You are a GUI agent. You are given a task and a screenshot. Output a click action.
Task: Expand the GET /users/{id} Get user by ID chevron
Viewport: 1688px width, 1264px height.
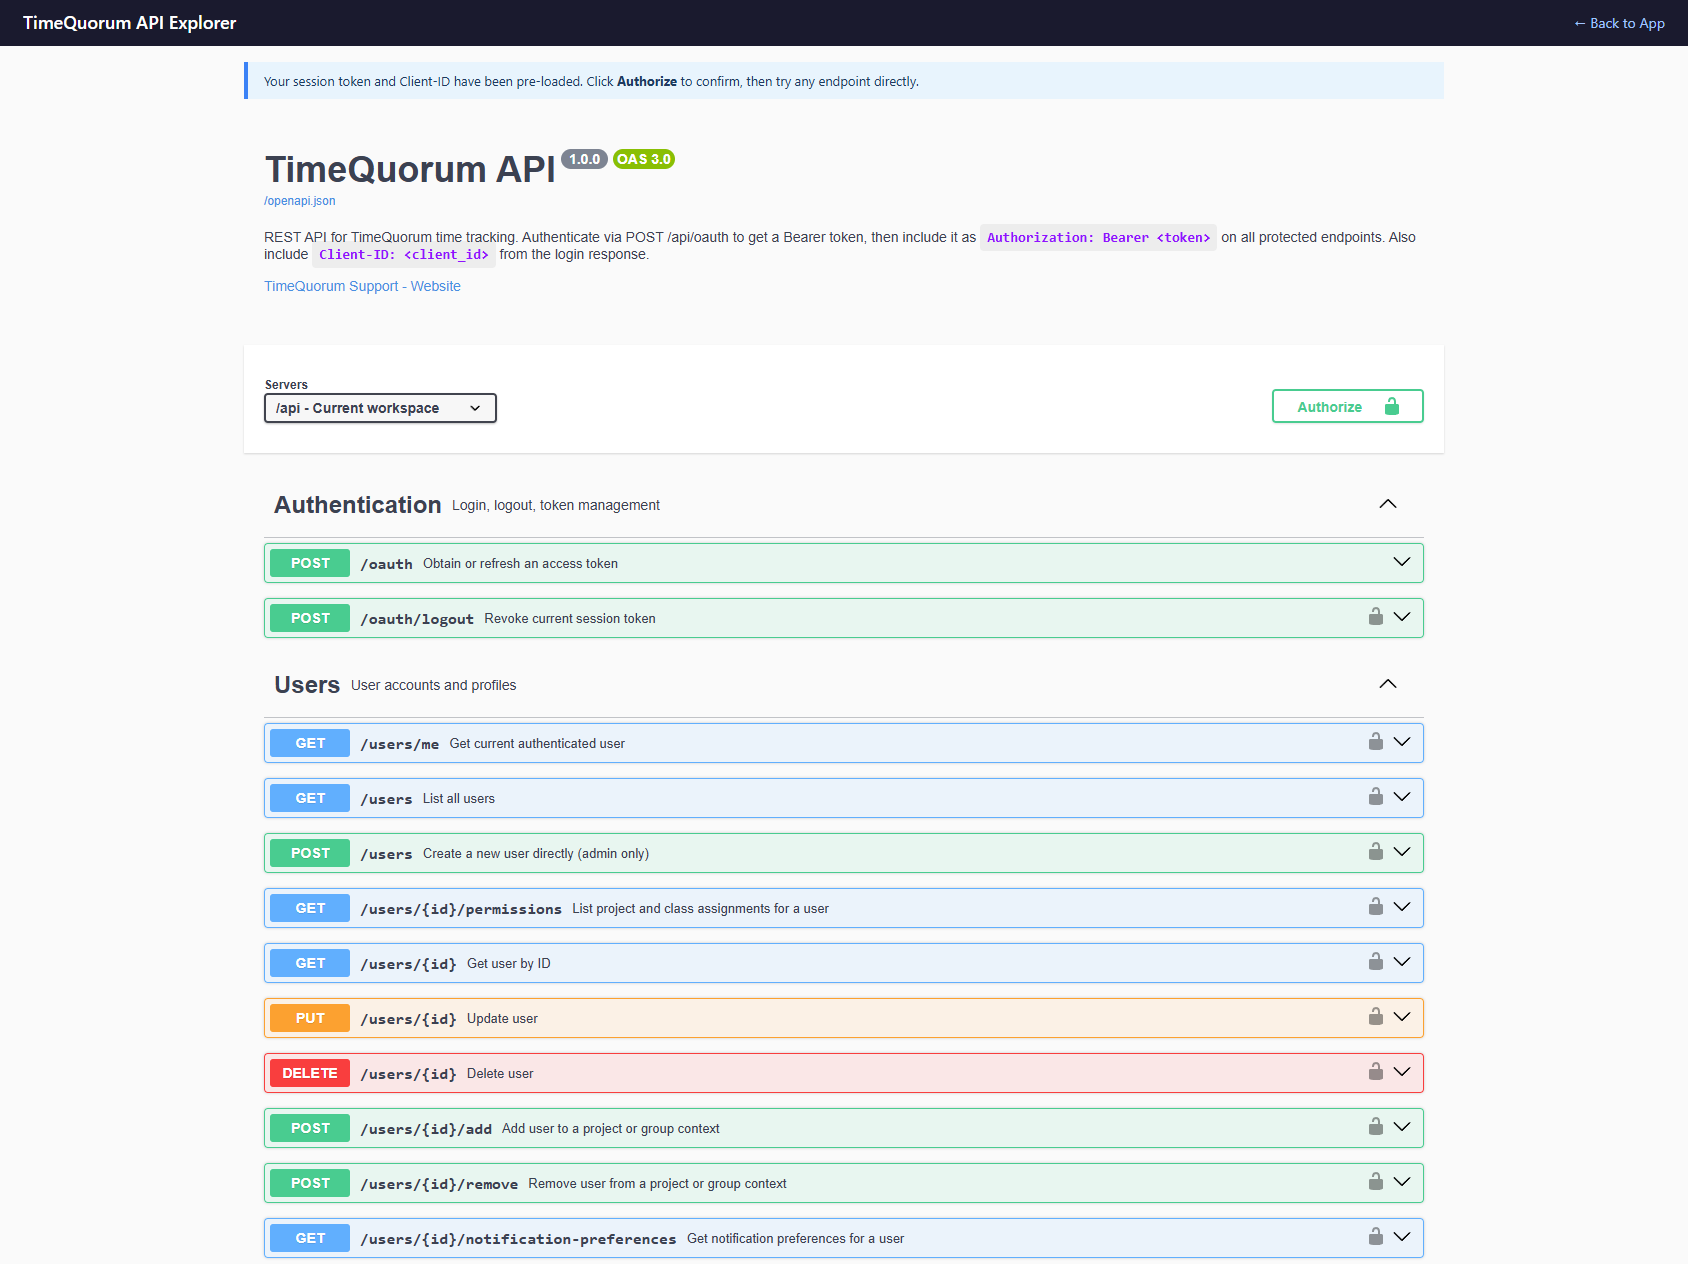(x=1402, y=962)
